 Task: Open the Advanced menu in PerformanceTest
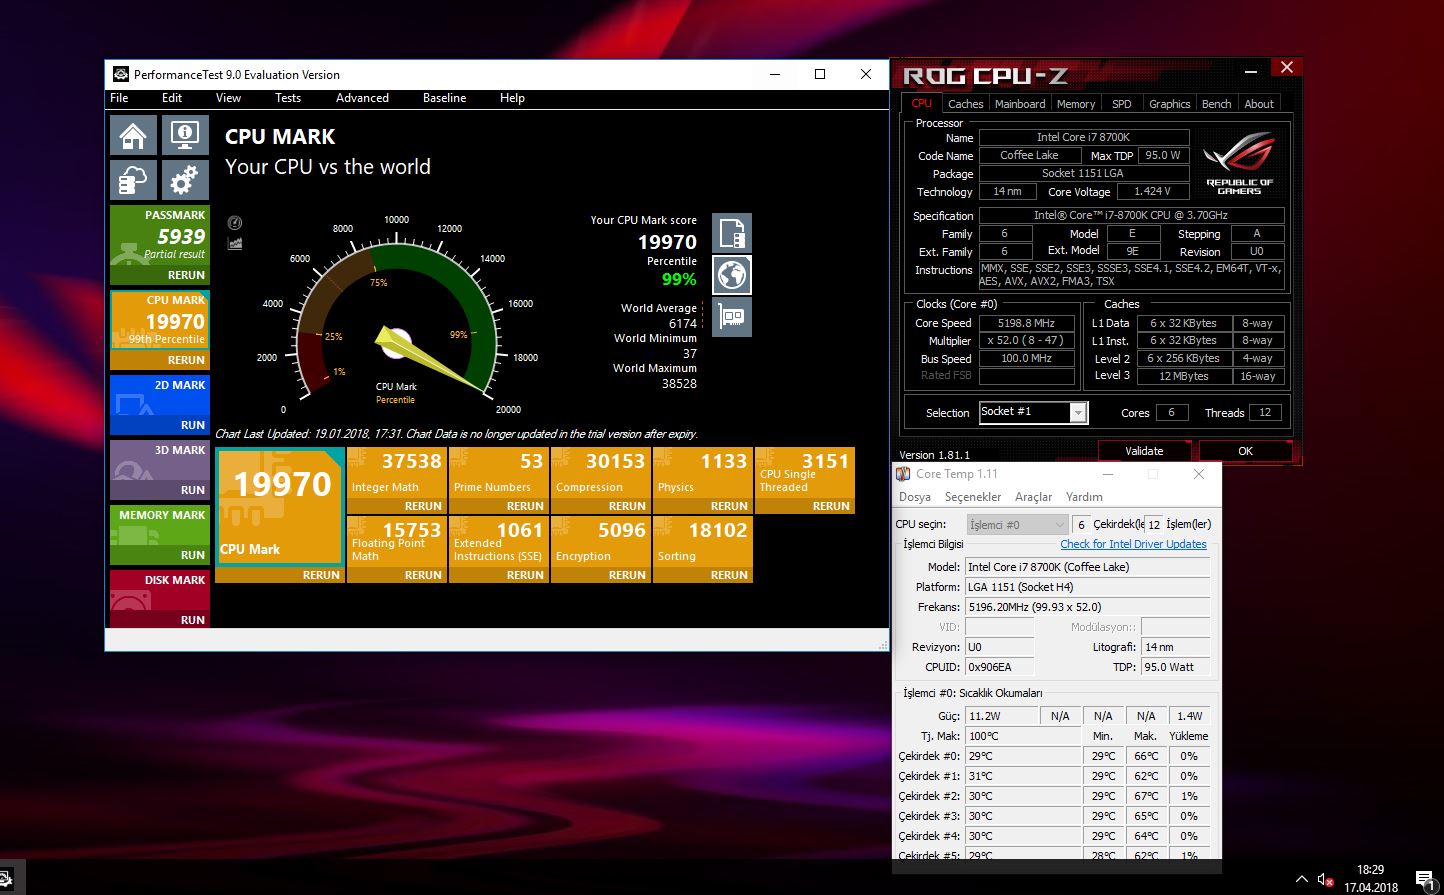coord(362,98)
